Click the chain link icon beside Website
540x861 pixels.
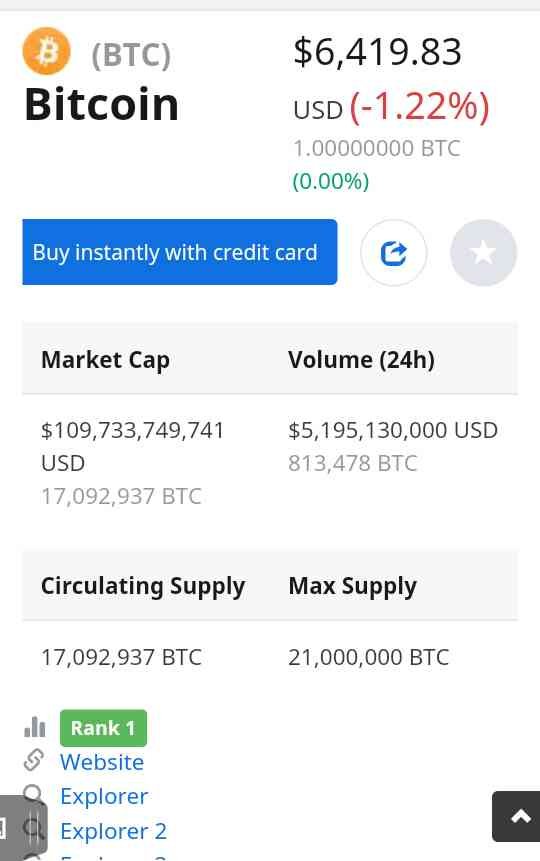[x=34, y=761]
